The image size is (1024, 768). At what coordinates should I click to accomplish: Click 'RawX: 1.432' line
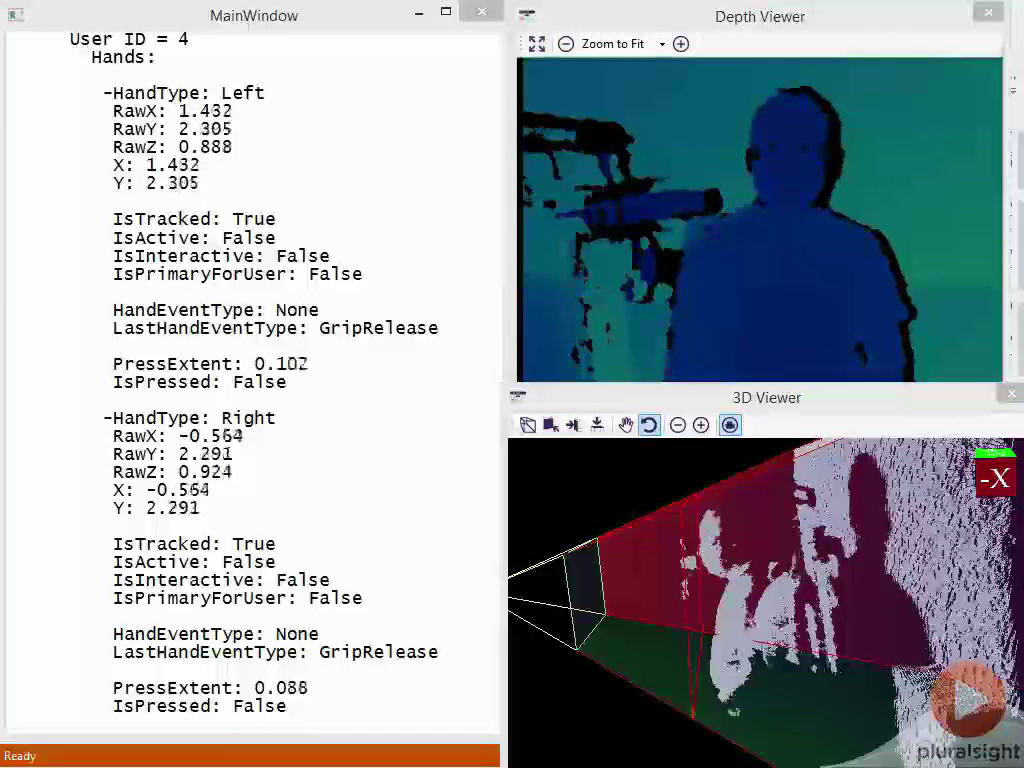(172, 111)
